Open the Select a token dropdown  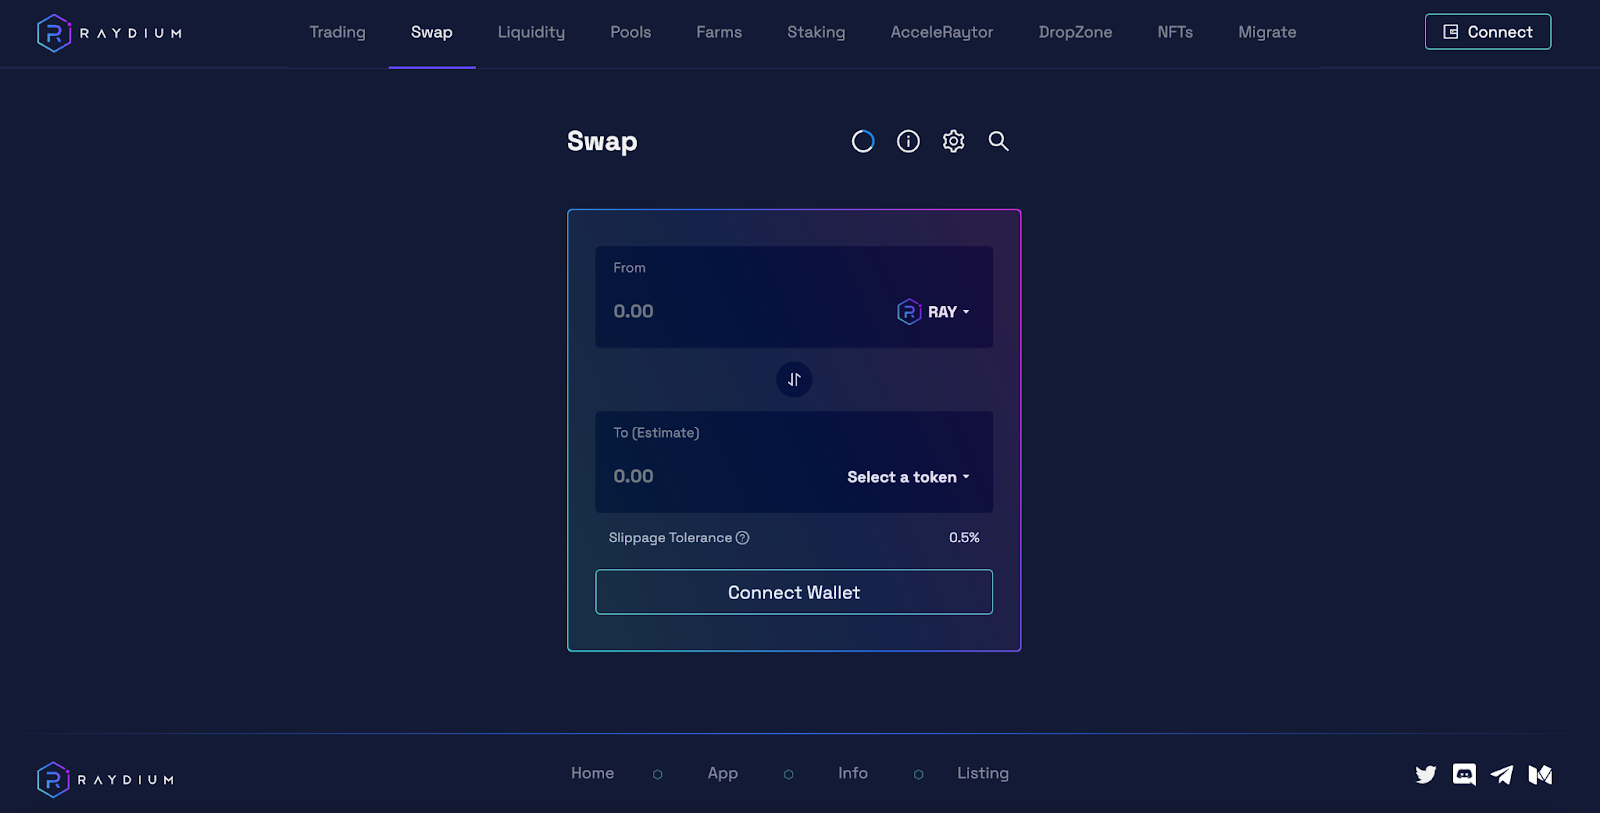(908, 477)
